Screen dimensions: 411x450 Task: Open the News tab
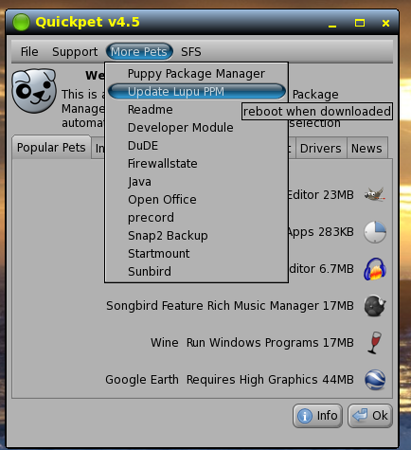(x=367, y=148)
